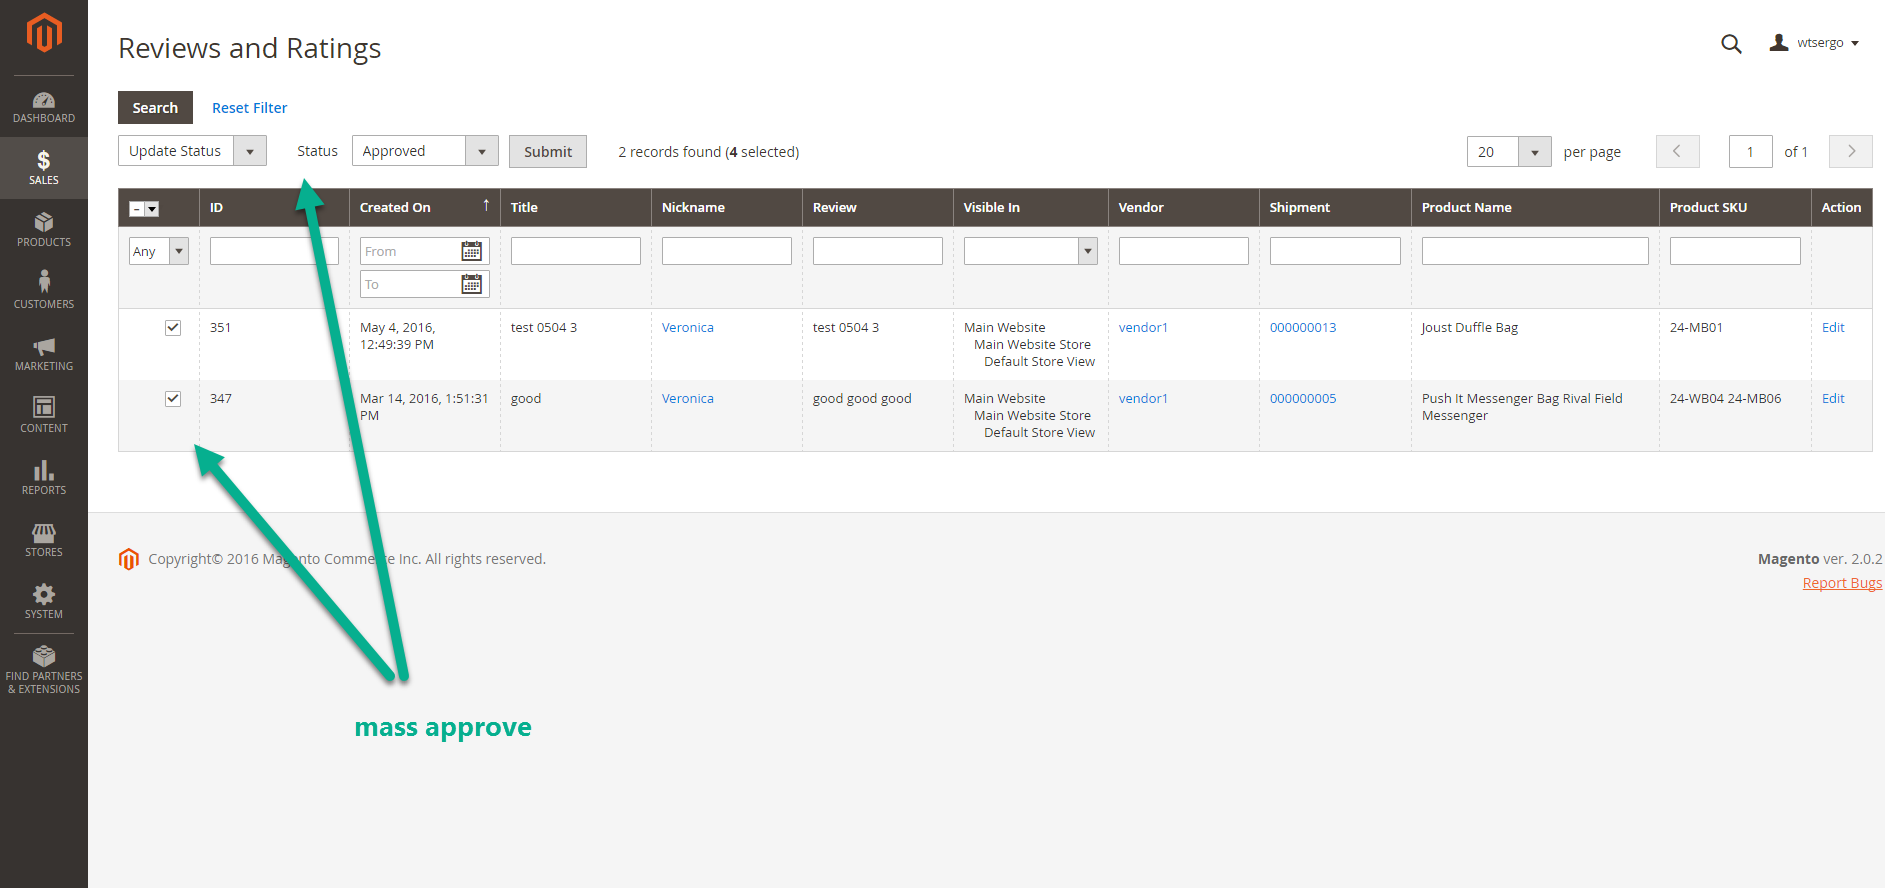
Task: Edit review 351
Action: click(1833, 327)
